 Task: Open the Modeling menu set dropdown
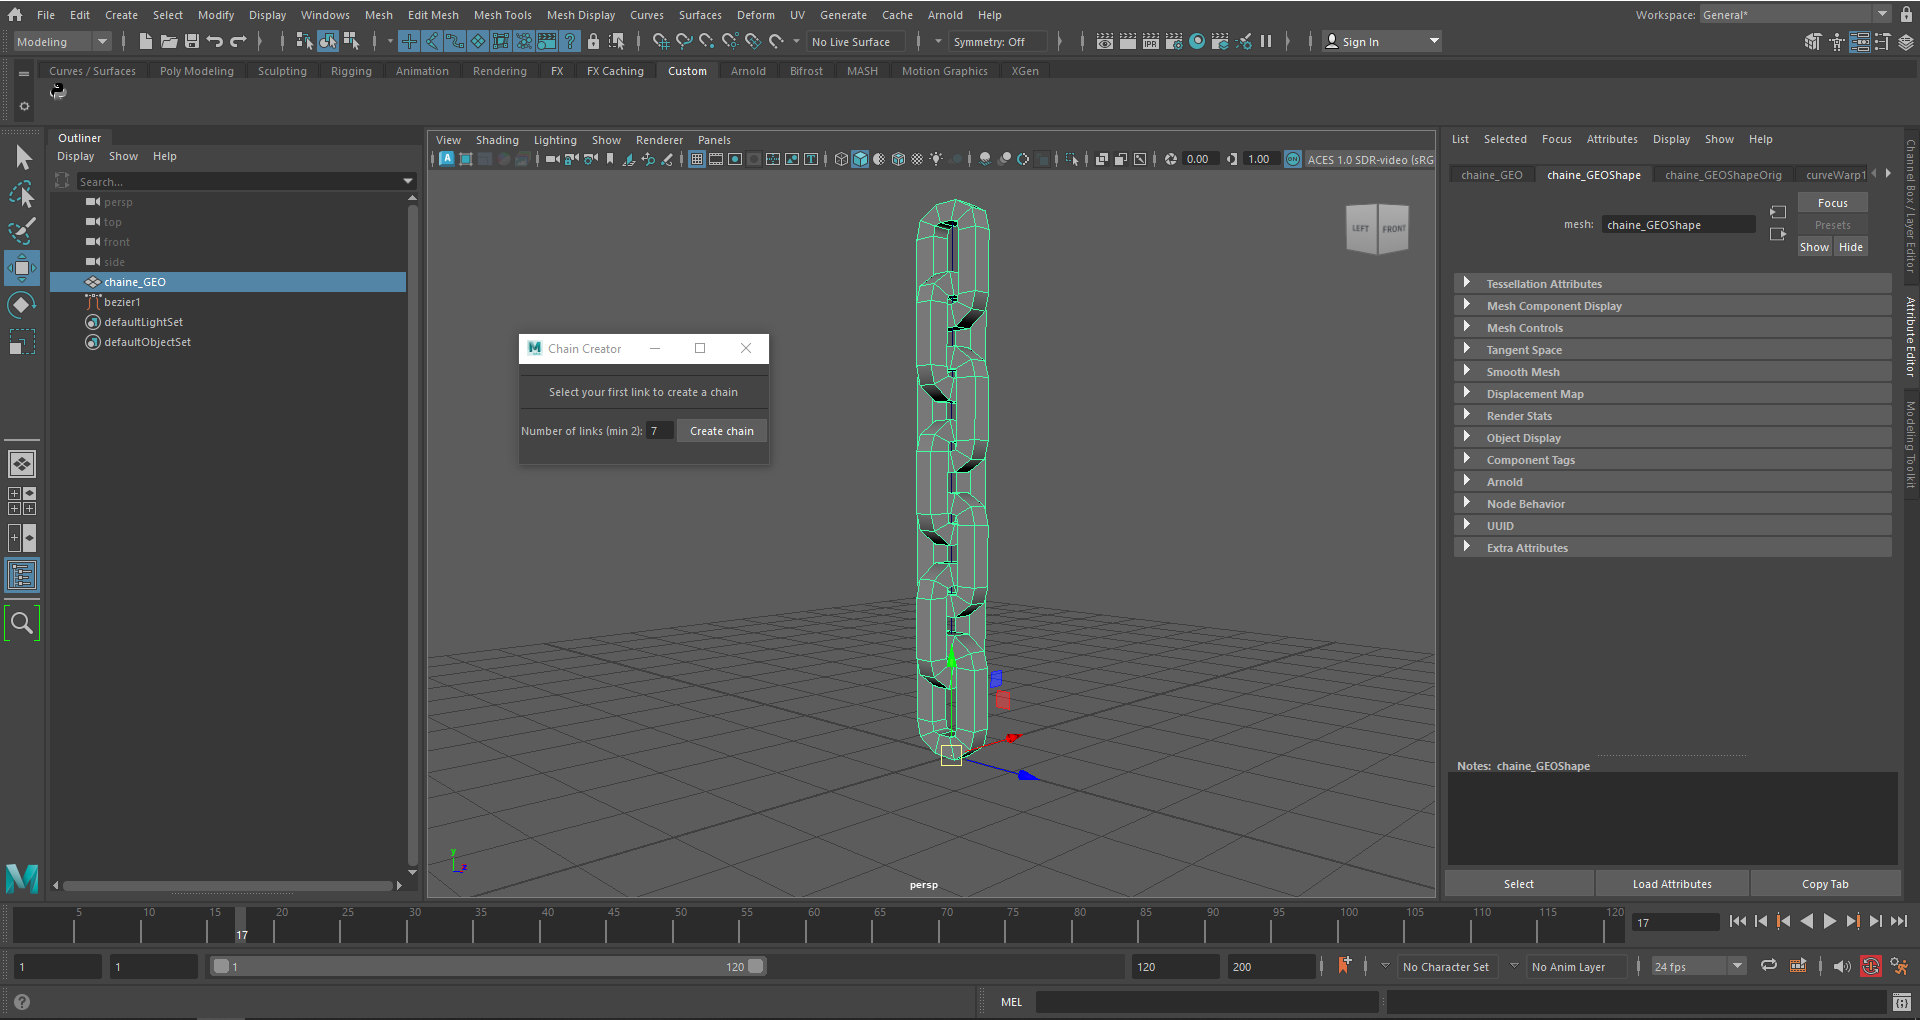tap(62, 41)
